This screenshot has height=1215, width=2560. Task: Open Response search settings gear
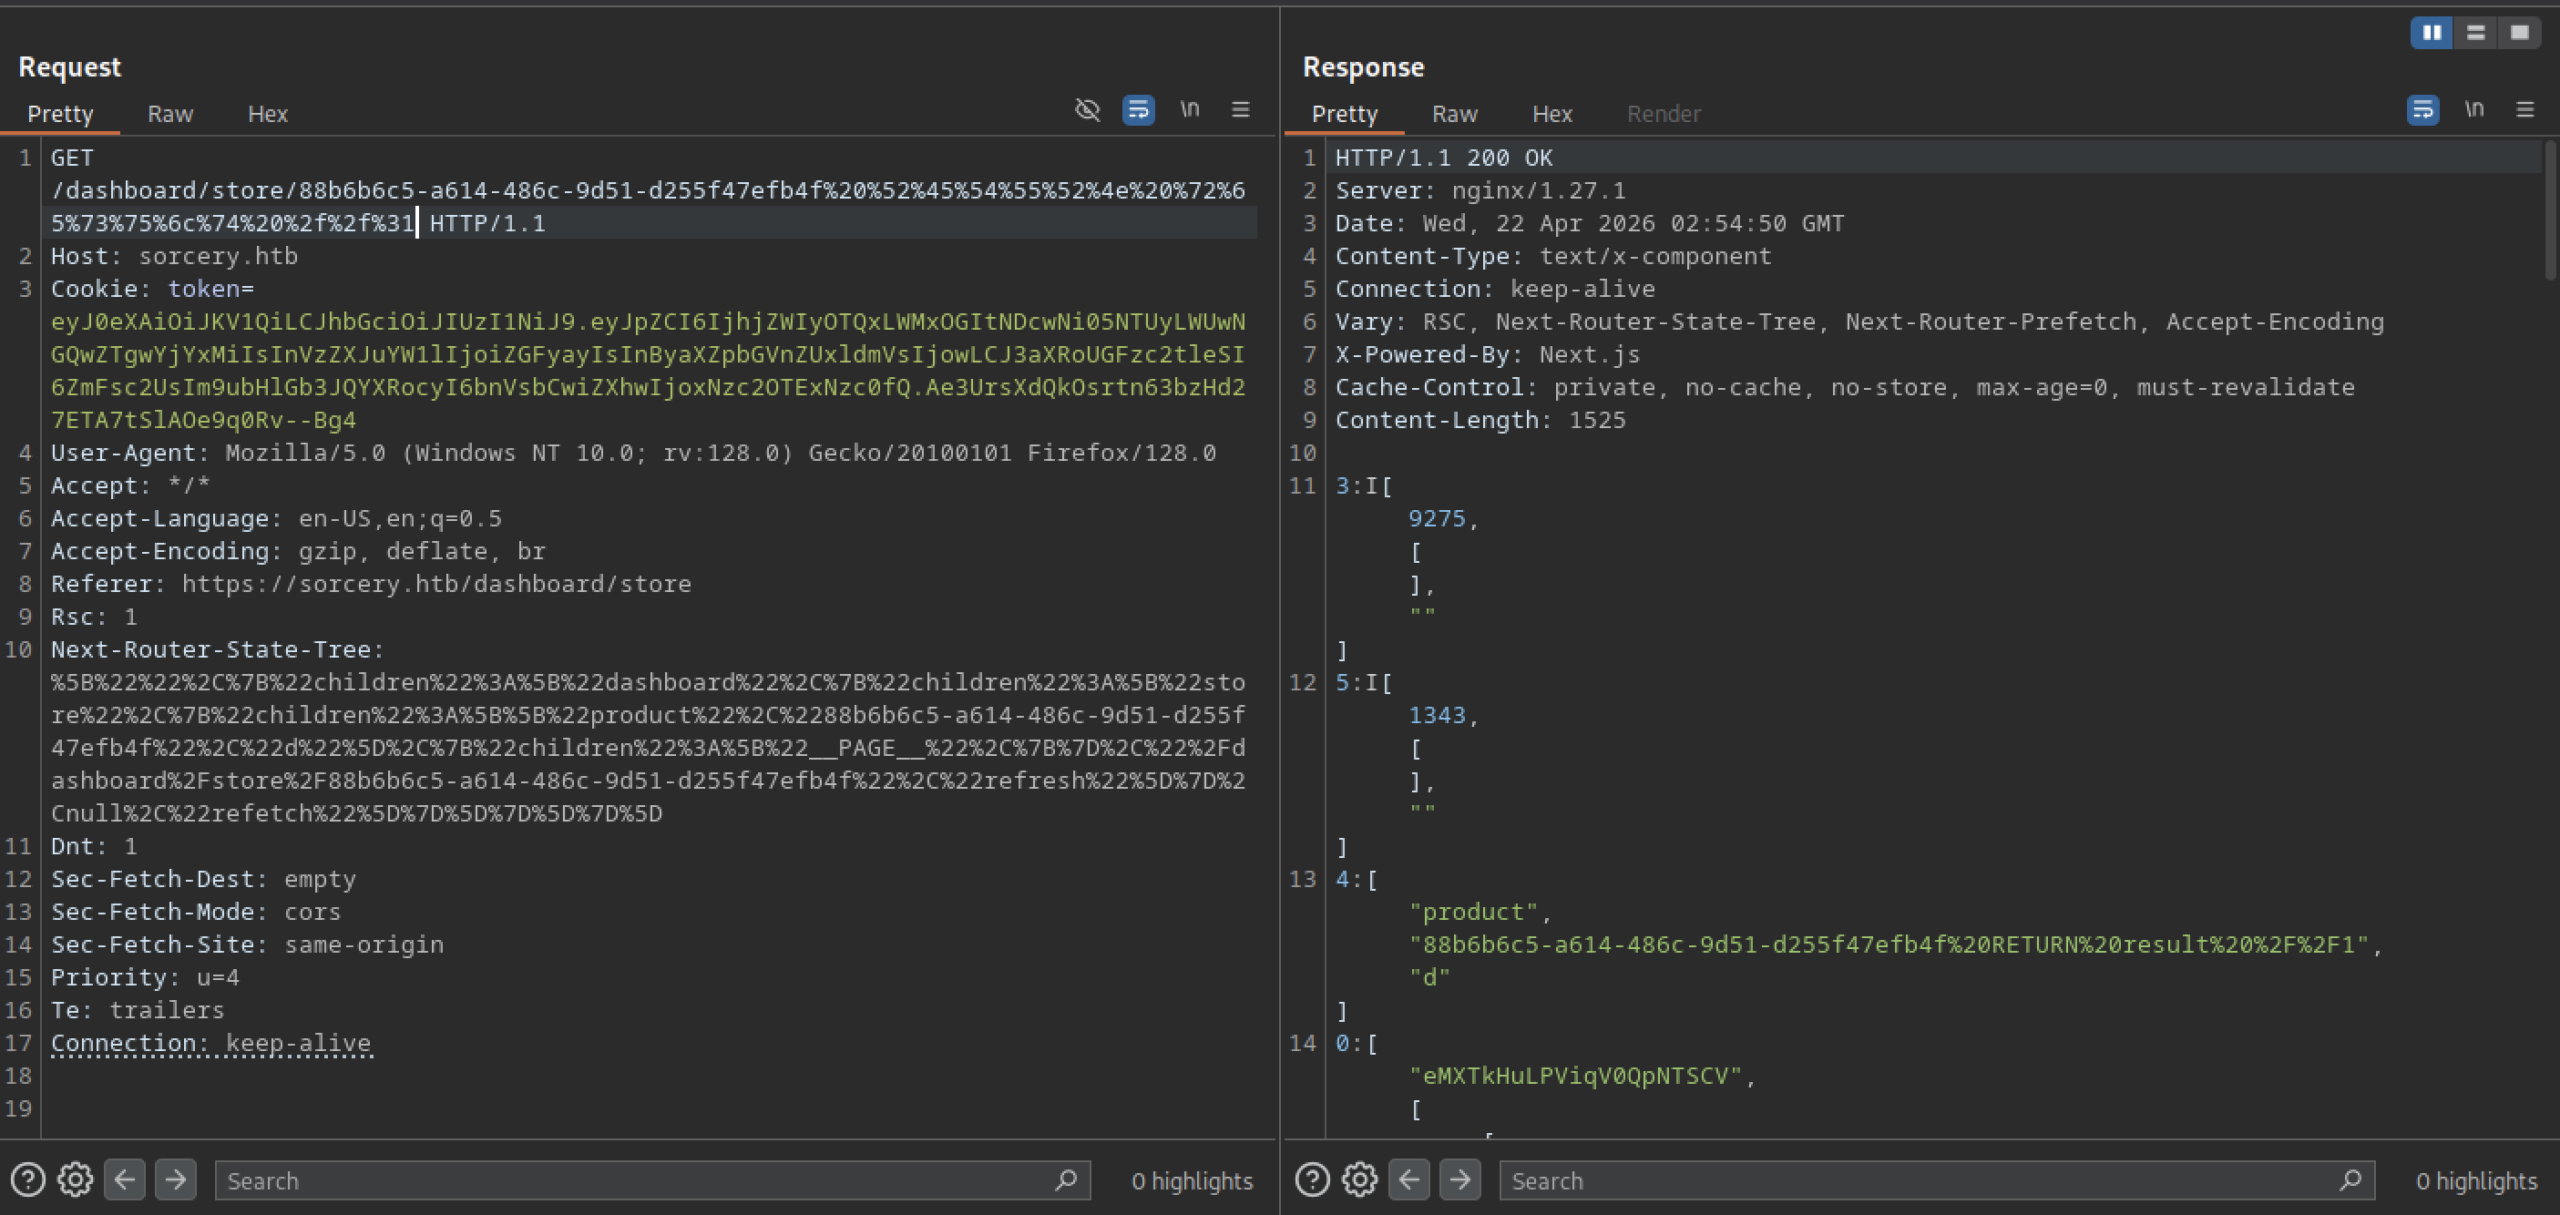[x=1360, y=1180]
